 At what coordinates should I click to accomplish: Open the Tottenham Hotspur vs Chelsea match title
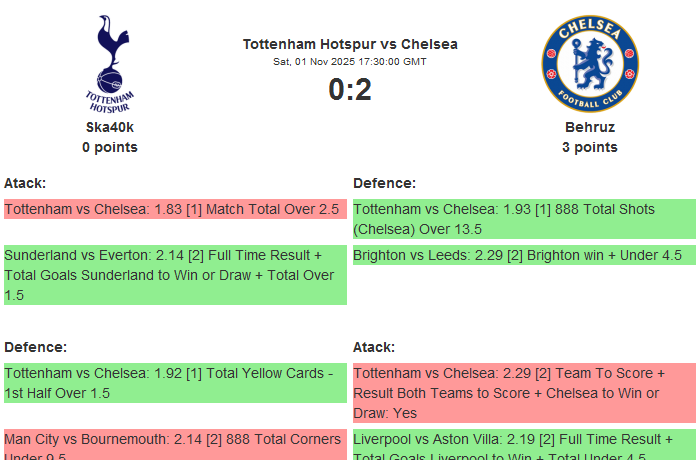click(350, 44)
